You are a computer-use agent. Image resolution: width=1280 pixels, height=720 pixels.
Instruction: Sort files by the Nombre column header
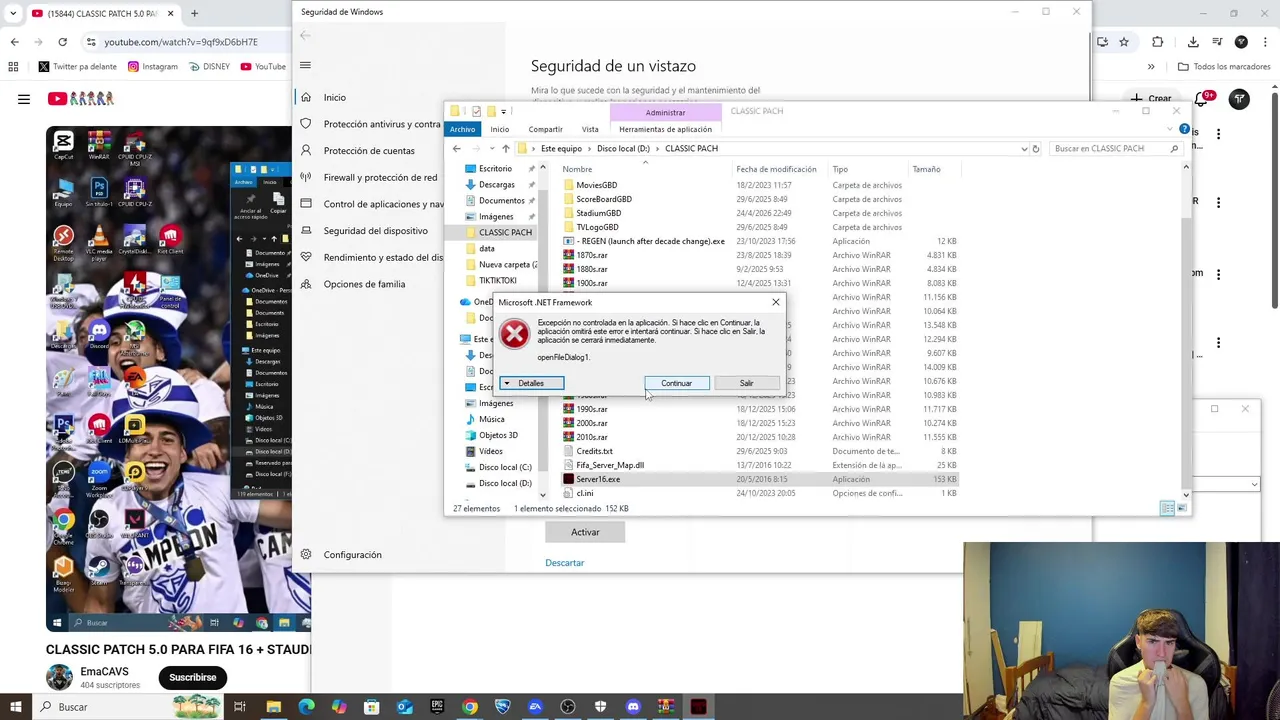(x=577, y=169)
